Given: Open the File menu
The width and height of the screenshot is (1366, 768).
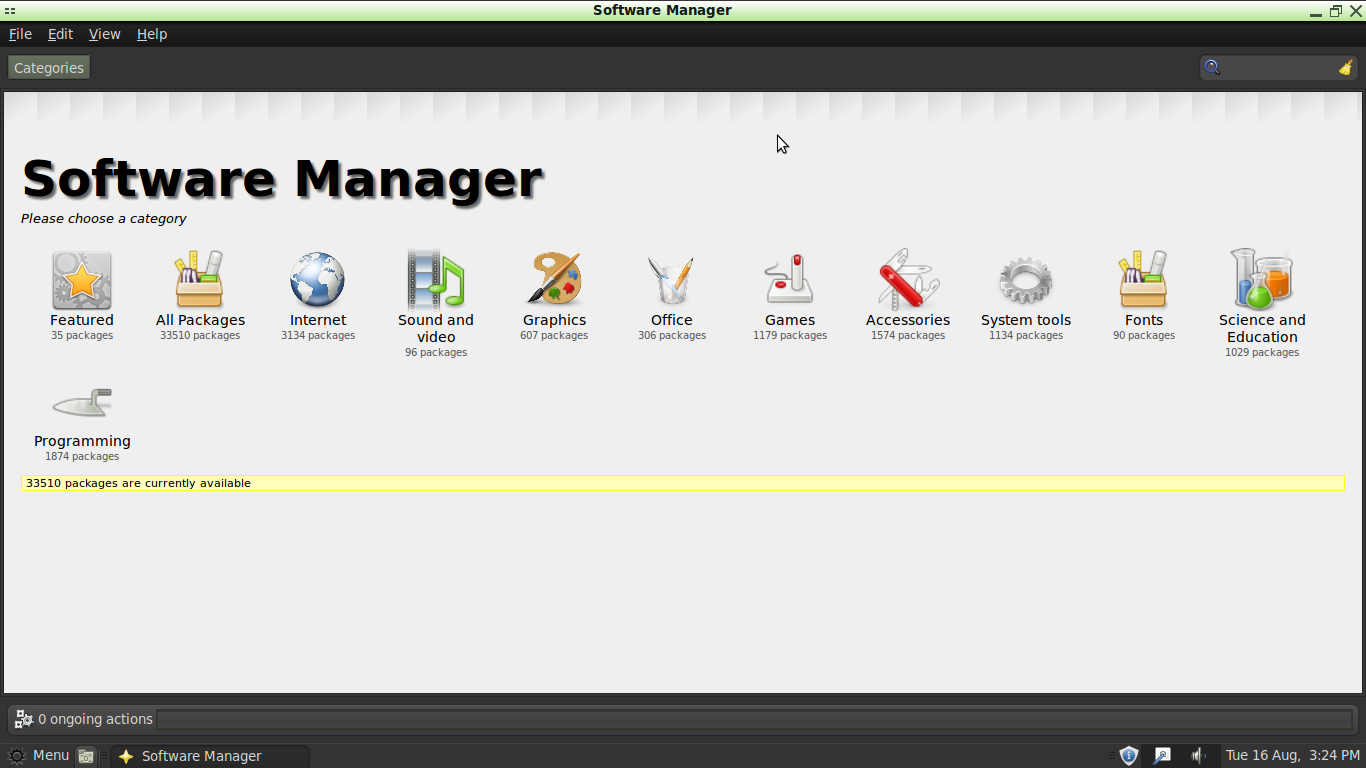Looking at the screenshot, I should tap(19, 33).
